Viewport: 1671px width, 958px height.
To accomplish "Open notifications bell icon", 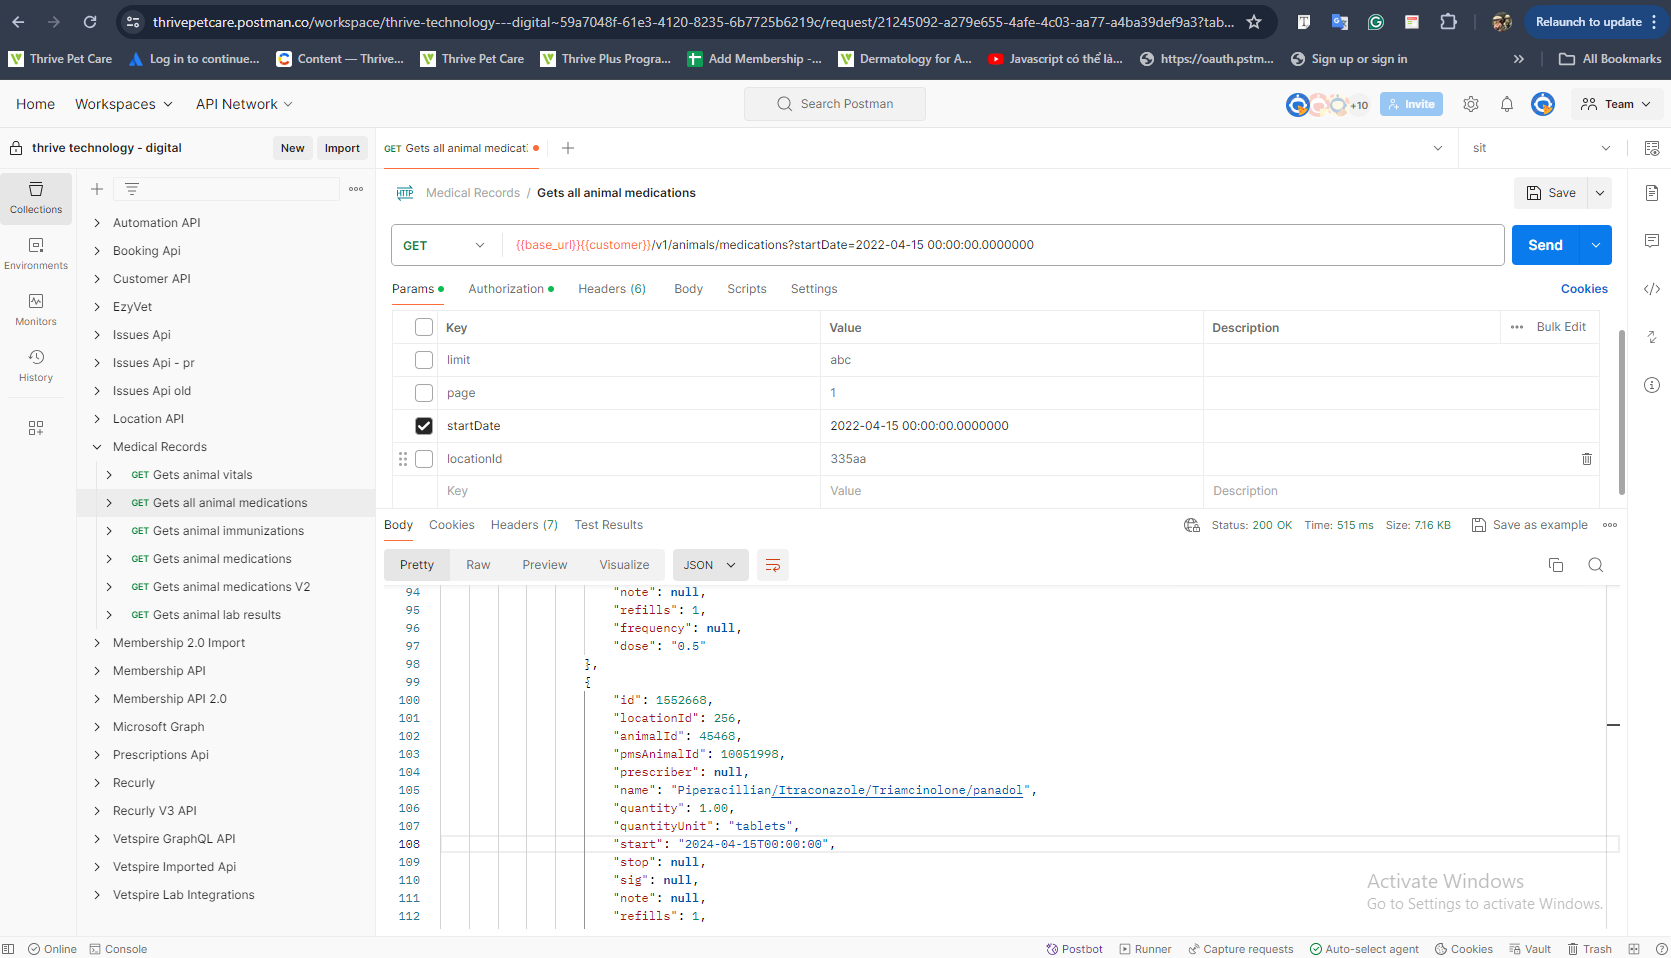I will [x=1507, y=104].
